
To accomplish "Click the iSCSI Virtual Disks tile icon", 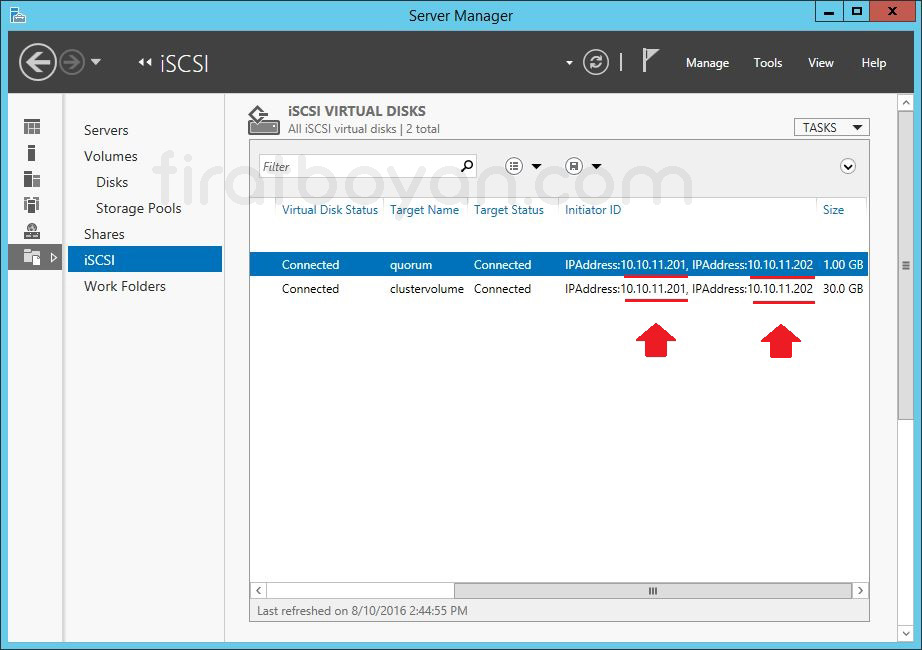I will click(x=263, y=120).
